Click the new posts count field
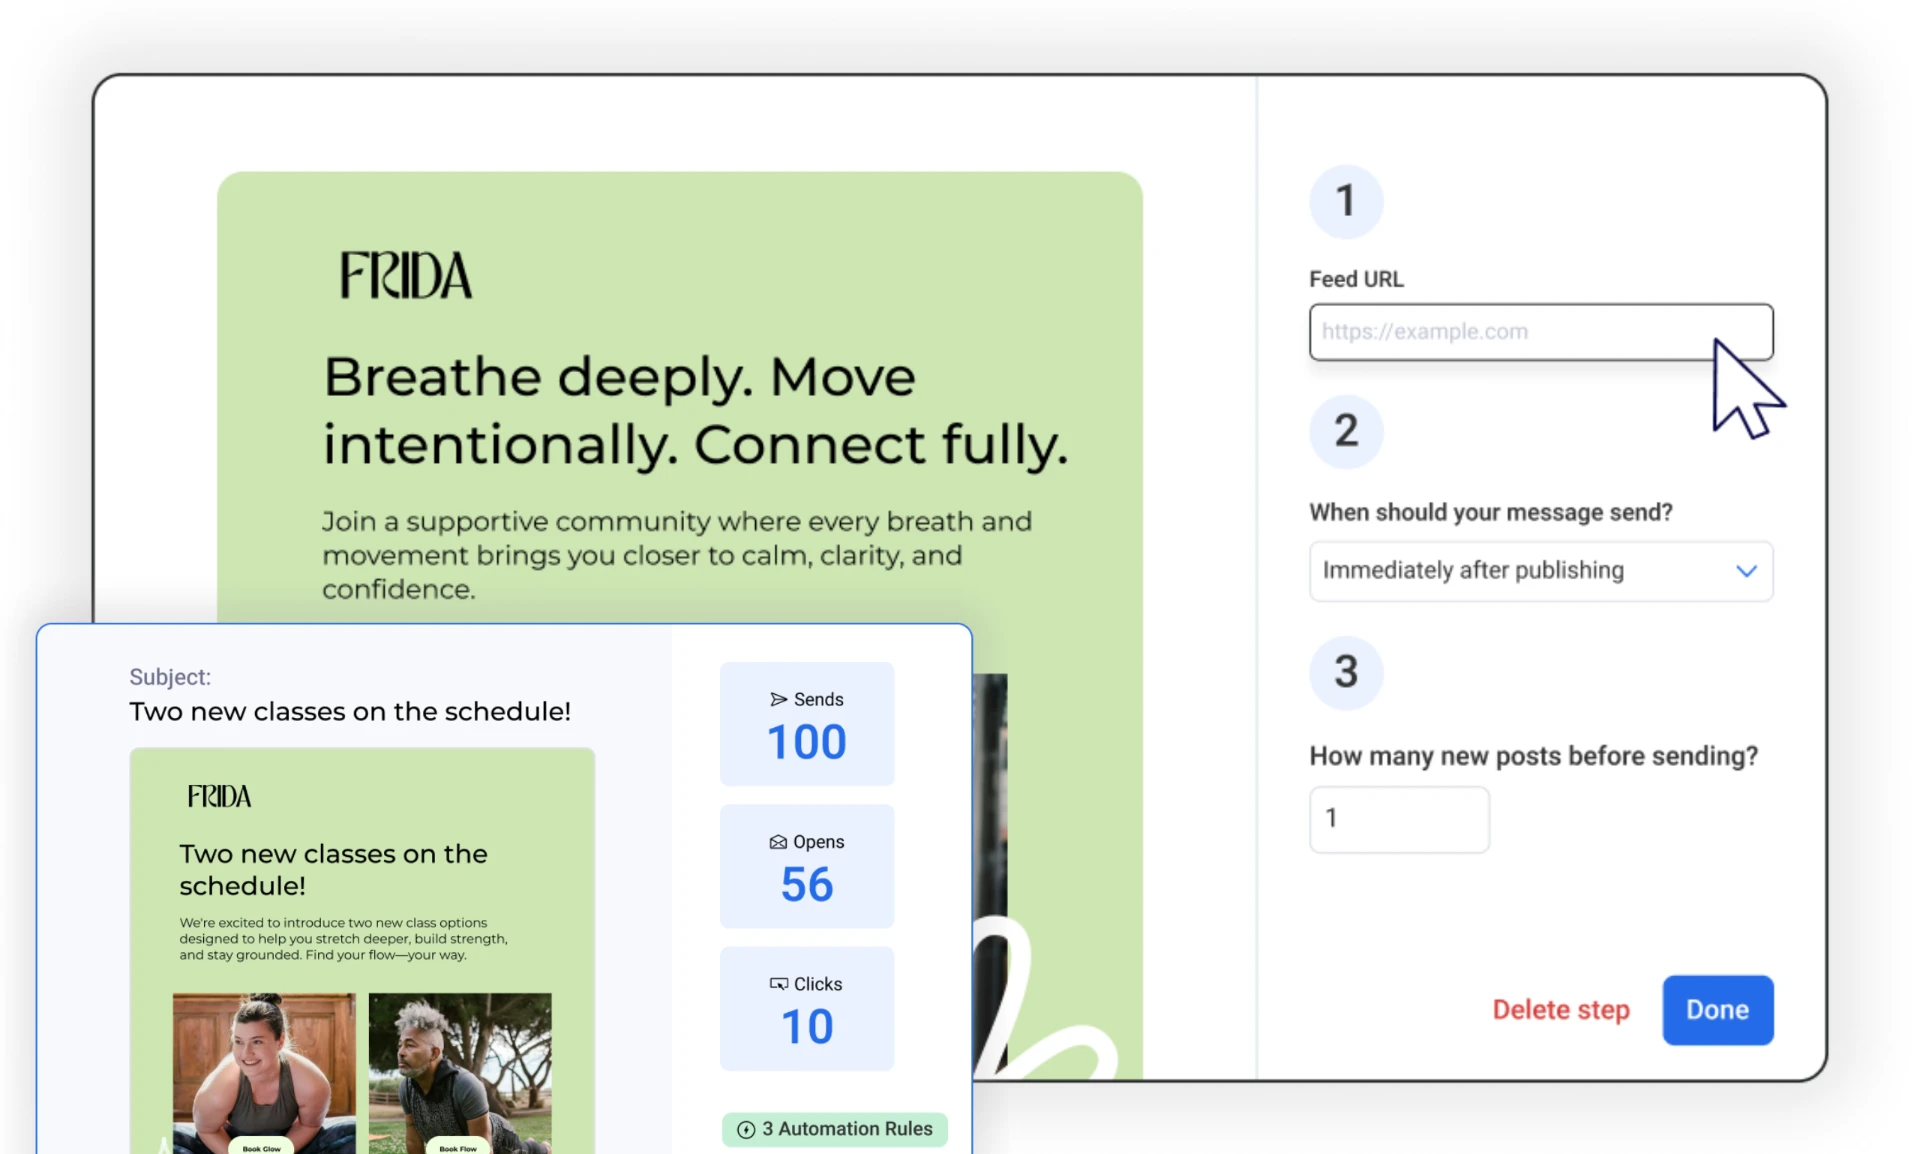The height and width of the screenshot is (1154, 1920). point(1399,819)
